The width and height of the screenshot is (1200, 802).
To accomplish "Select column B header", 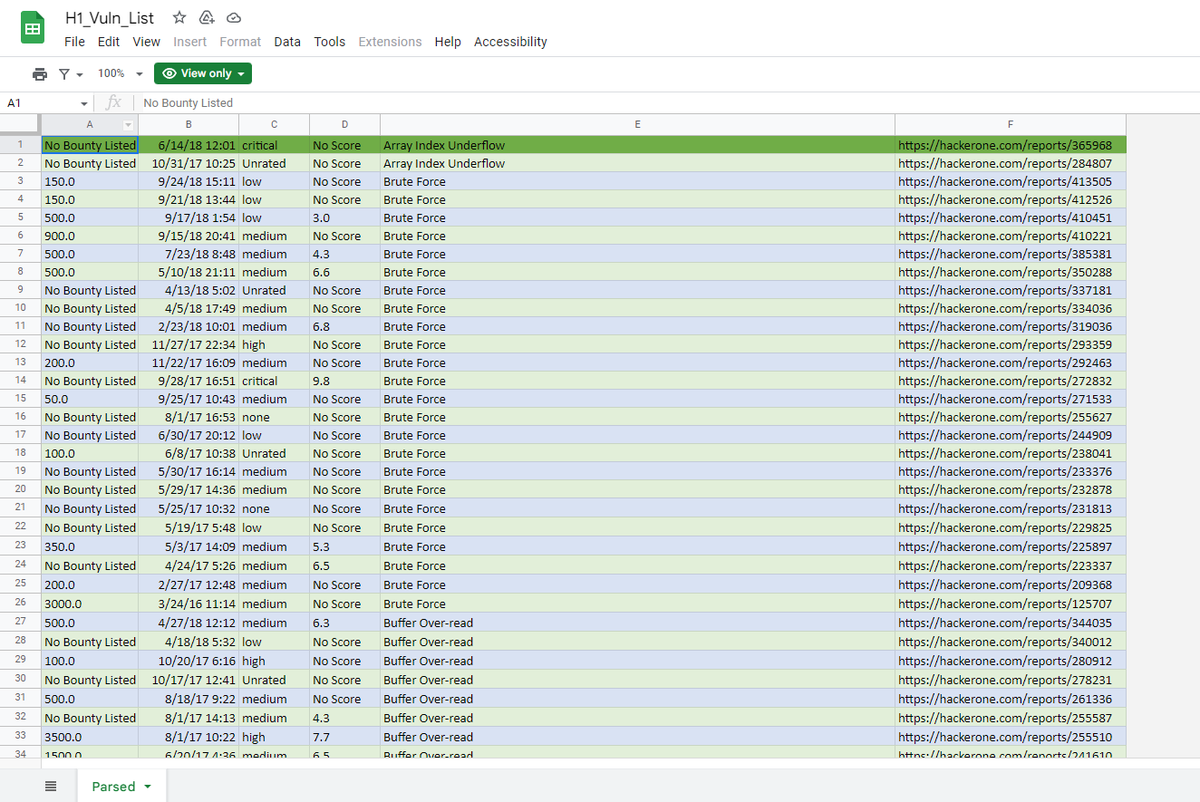I will [x=188, y=124].
